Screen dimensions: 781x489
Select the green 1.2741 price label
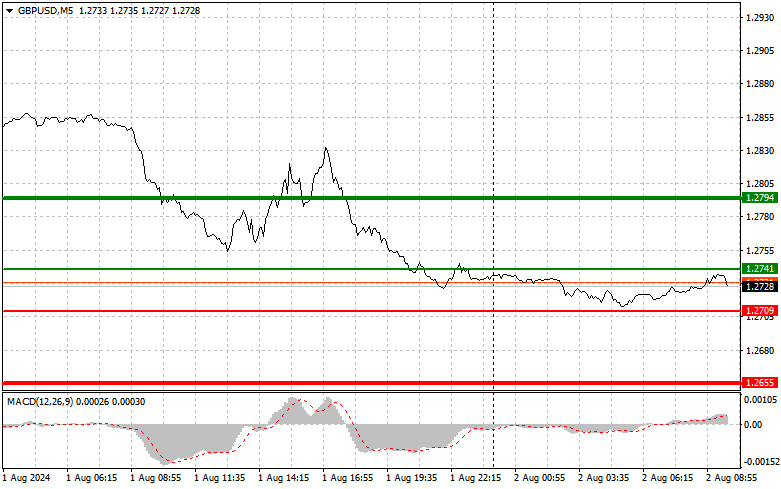760,269
